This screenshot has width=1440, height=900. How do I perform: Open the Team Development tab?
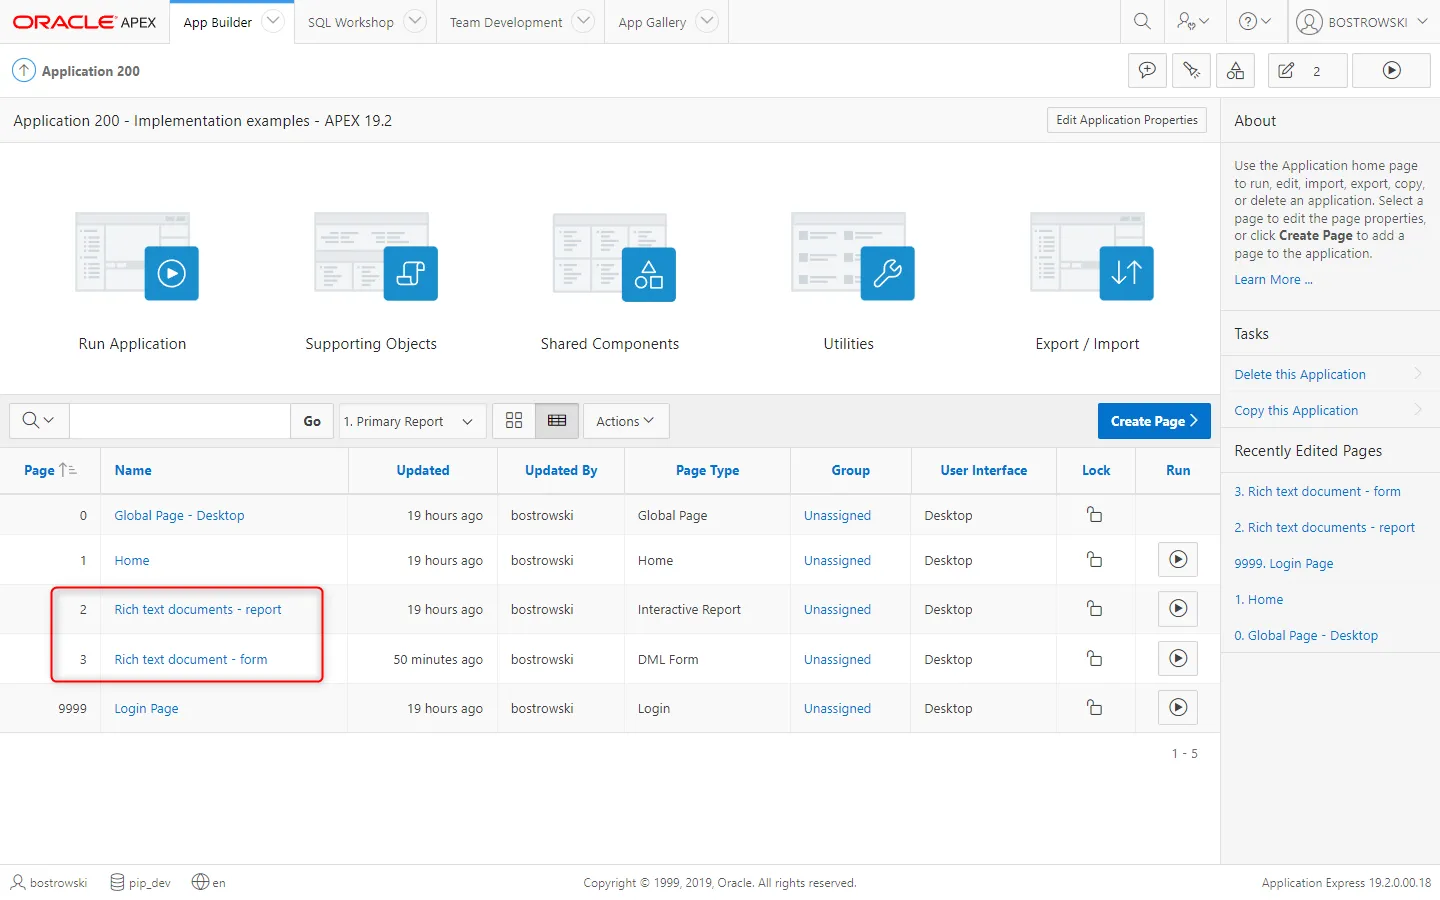click(505, 22)
